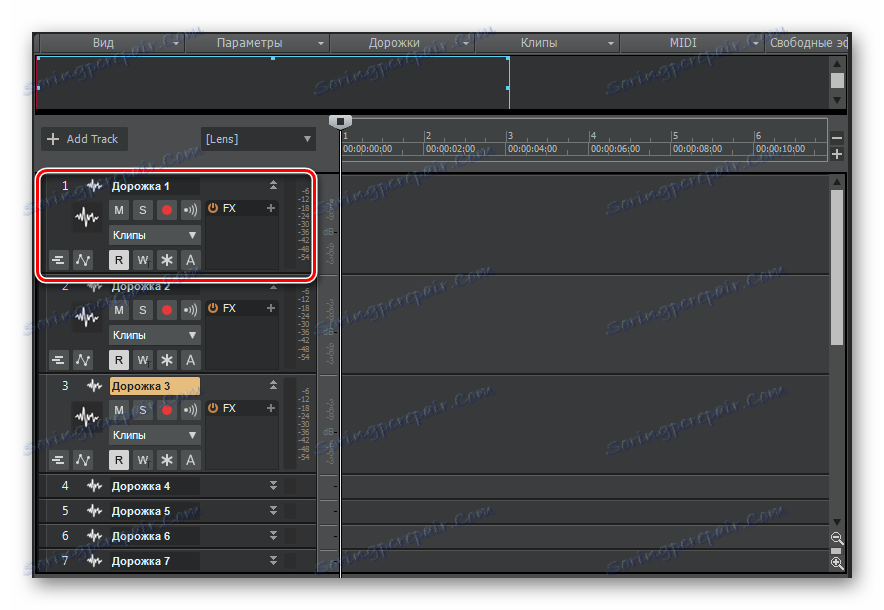884x610 pixels.
Task: Toggle automation read R on Дорожка 1
Action: pyautogui.click(x=119, y=260)
